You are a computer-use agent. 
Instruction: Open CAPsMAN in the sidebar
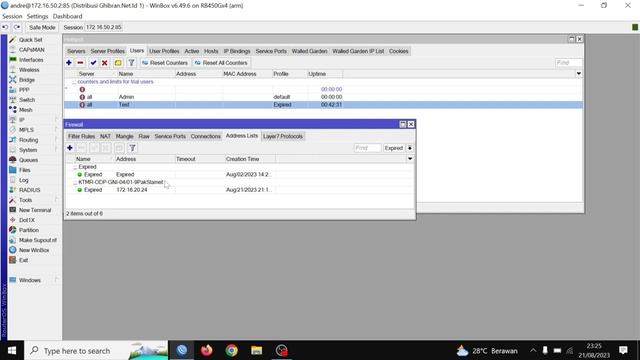point(31,50)
